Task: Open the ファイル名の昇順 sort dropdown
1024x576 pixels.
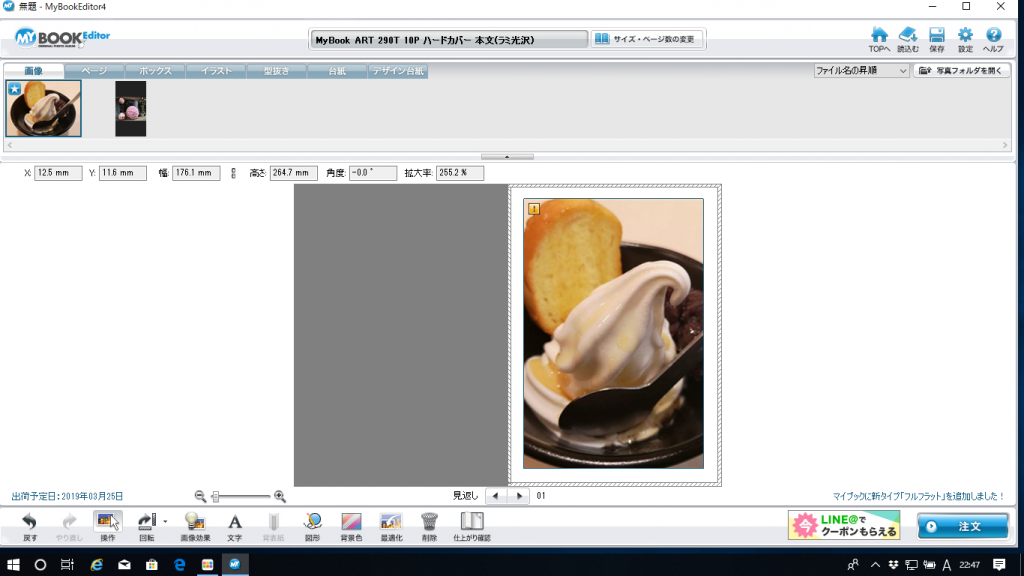Action: 861,71
